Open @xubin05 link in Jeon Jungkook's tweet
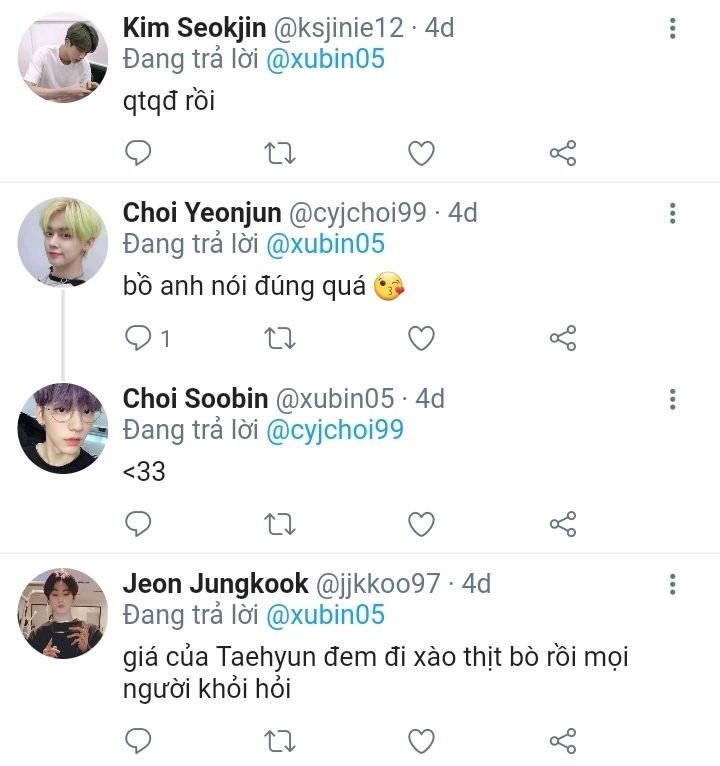Image resolution: width=720 pixels, height=766 pixels. 325,614
